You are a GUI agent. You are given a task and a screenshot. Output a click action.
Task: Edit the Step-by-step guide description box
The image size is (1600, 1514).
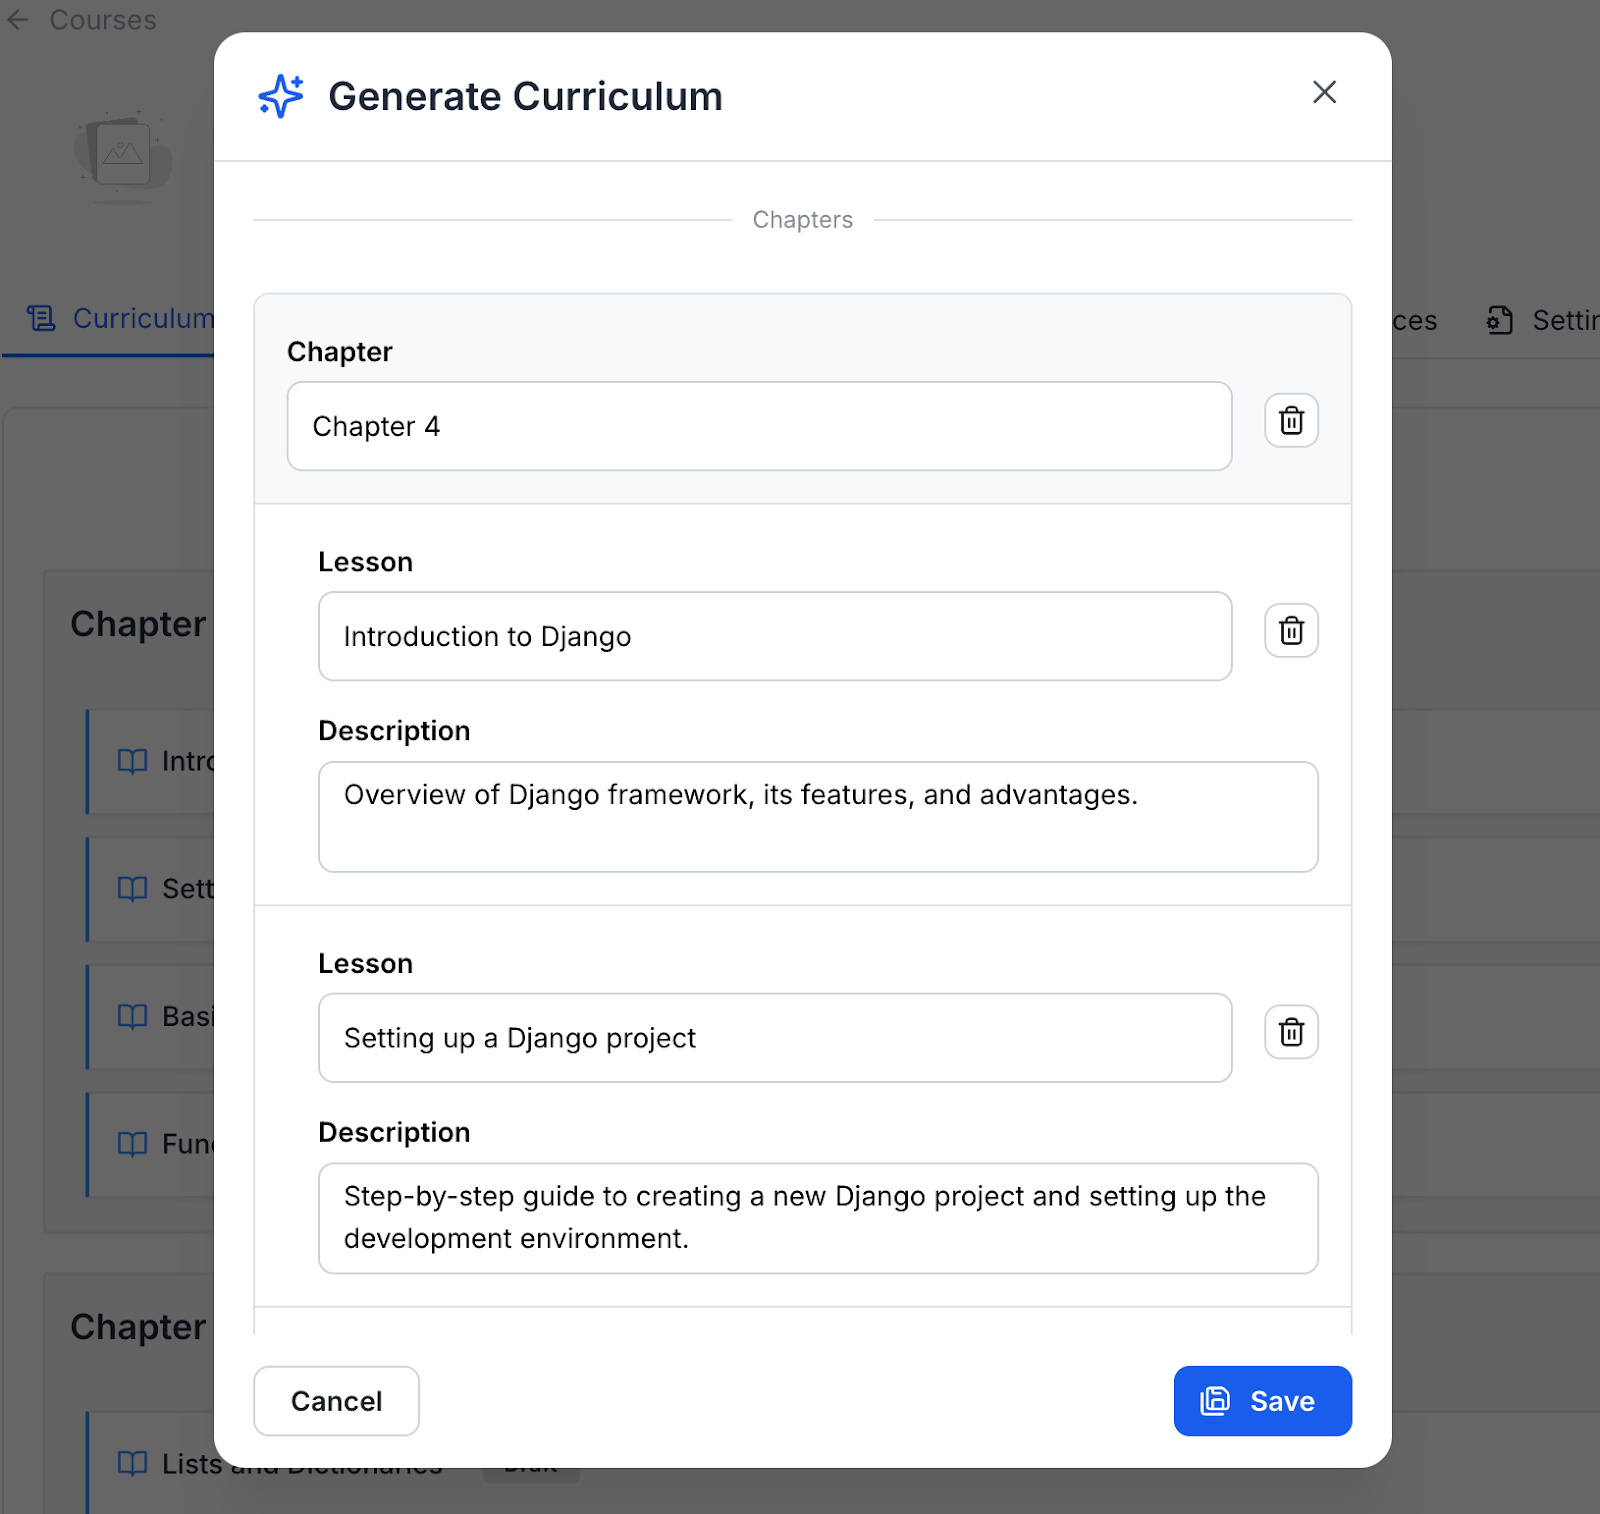pos(818,1218)
